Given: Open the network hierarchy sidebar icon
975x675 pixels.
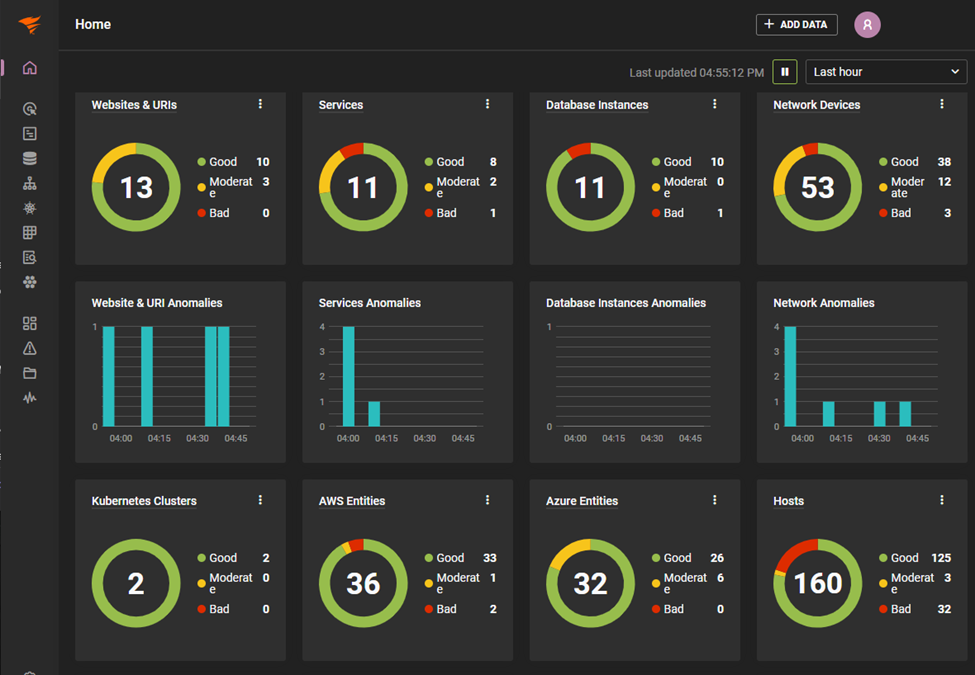Looking at the screenshot, I should (29, 183).
